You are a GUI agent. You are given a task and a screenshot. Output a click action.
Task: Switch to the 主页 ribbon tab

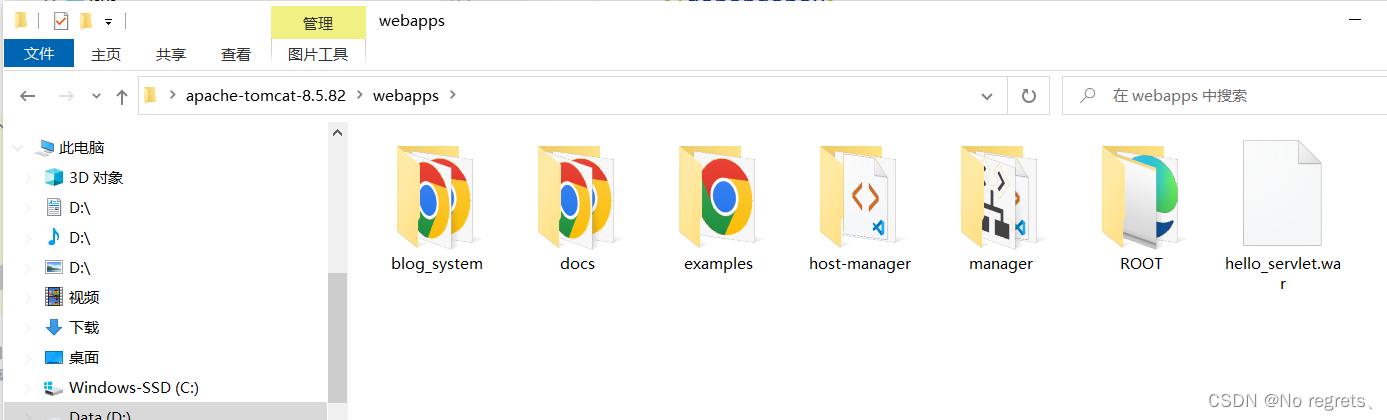[106, 55]
